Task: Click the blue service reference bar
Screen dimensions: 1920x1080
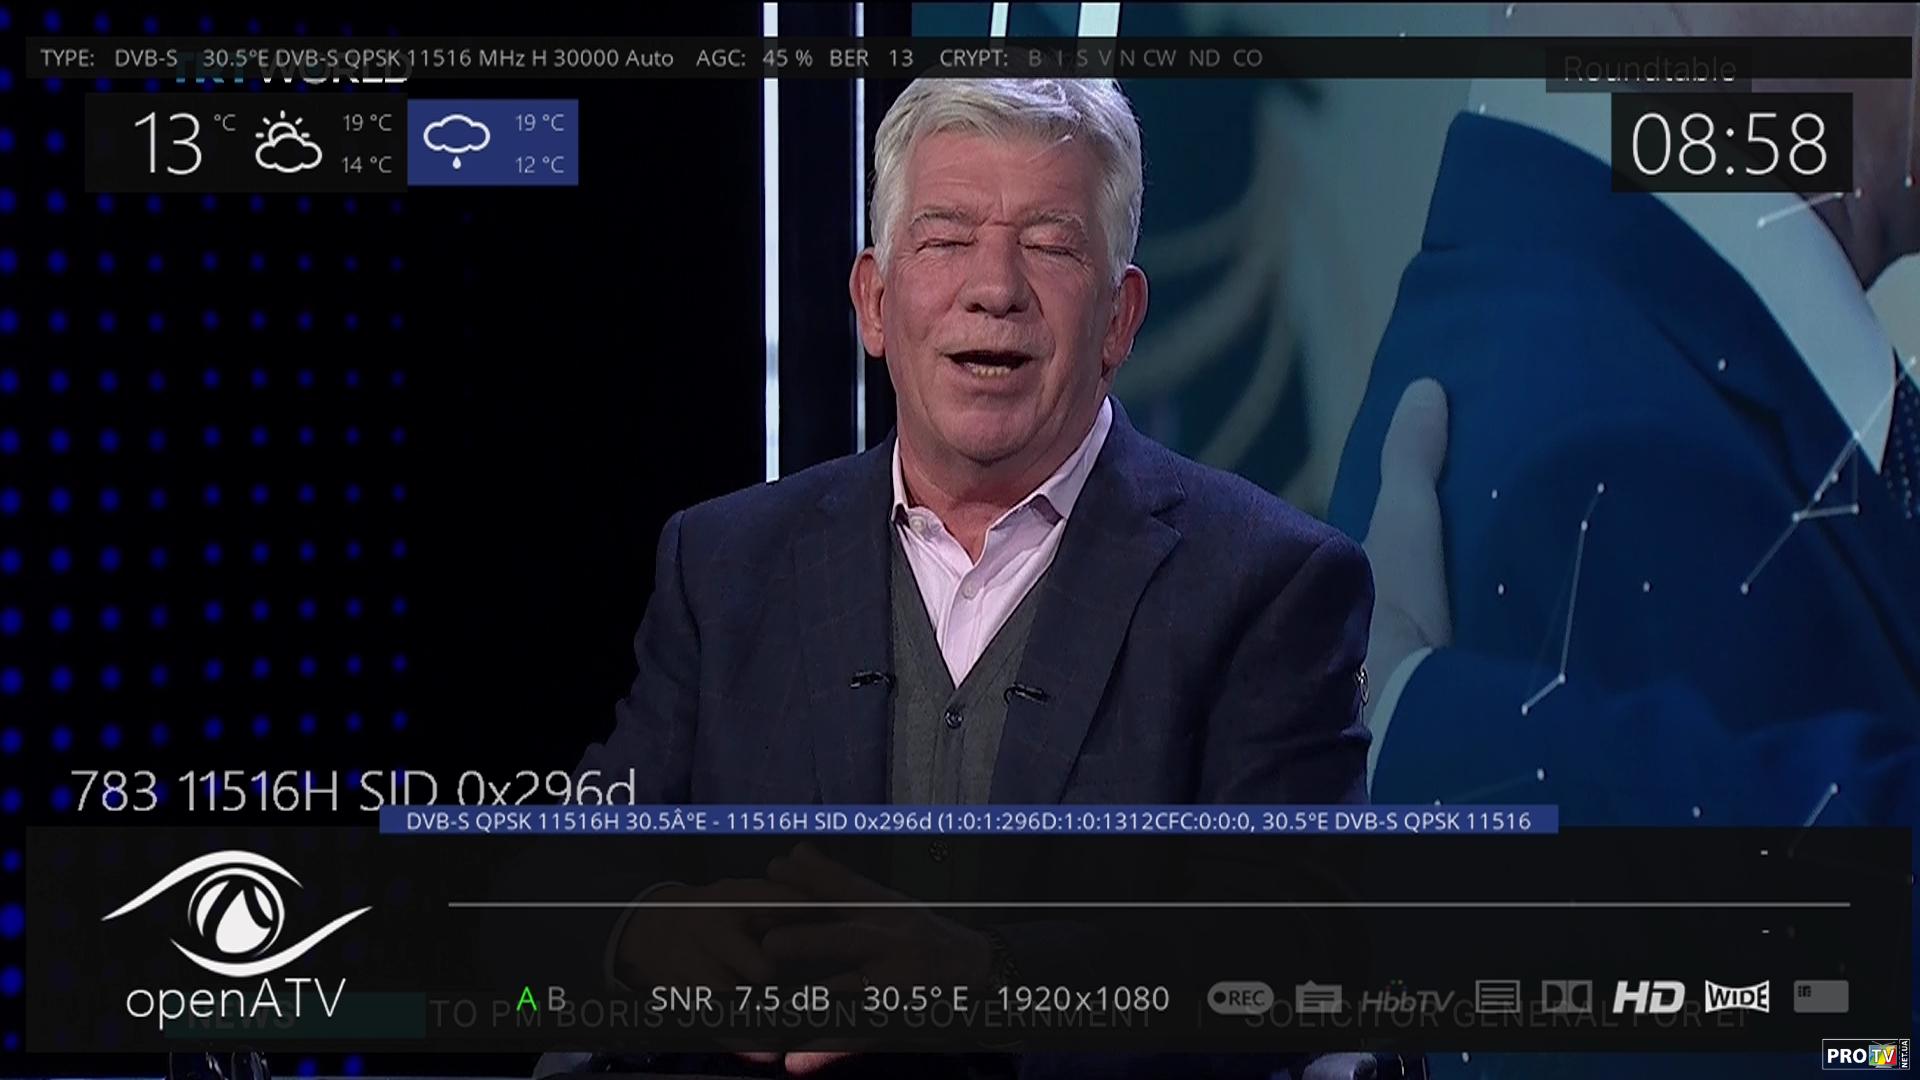Action: point(967,821)
